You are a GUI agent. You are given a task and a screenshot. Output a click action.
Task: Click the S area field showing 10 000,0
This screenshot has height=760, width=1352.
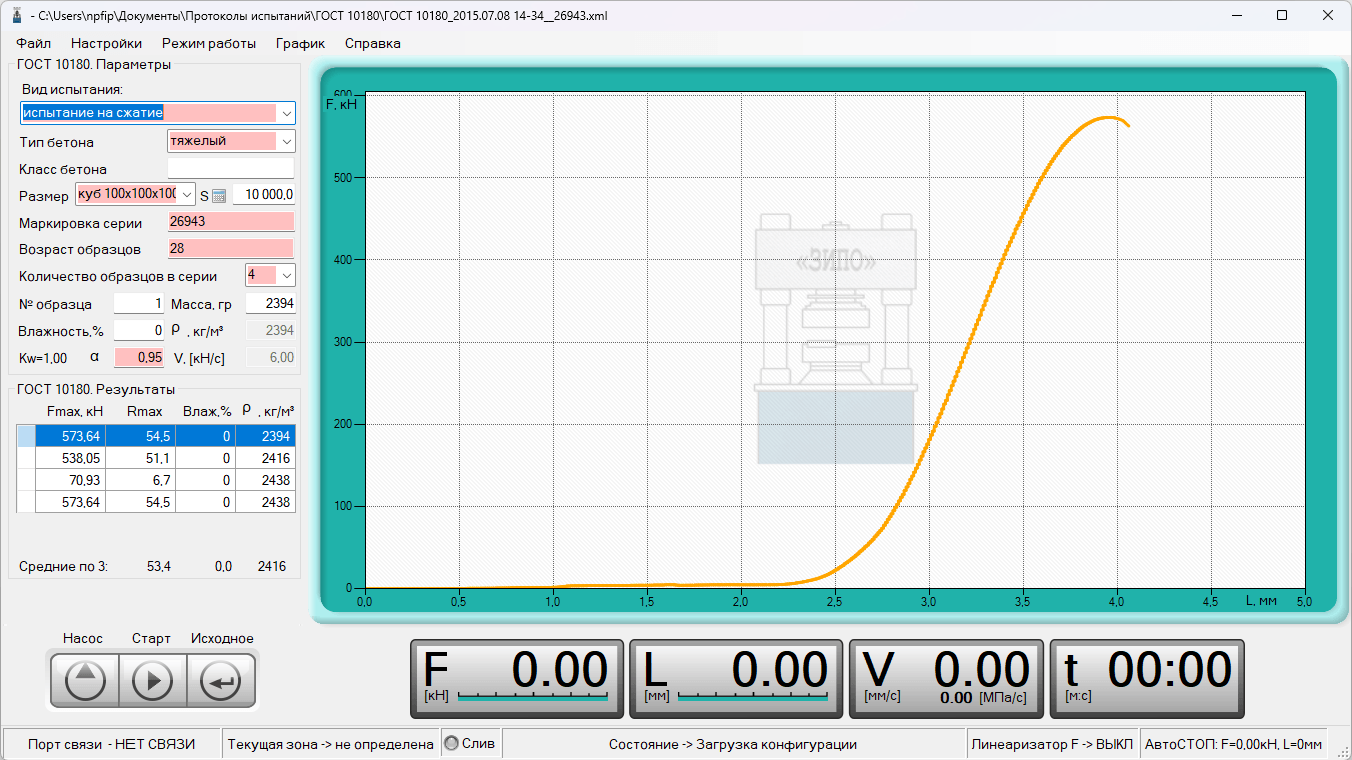264,195
